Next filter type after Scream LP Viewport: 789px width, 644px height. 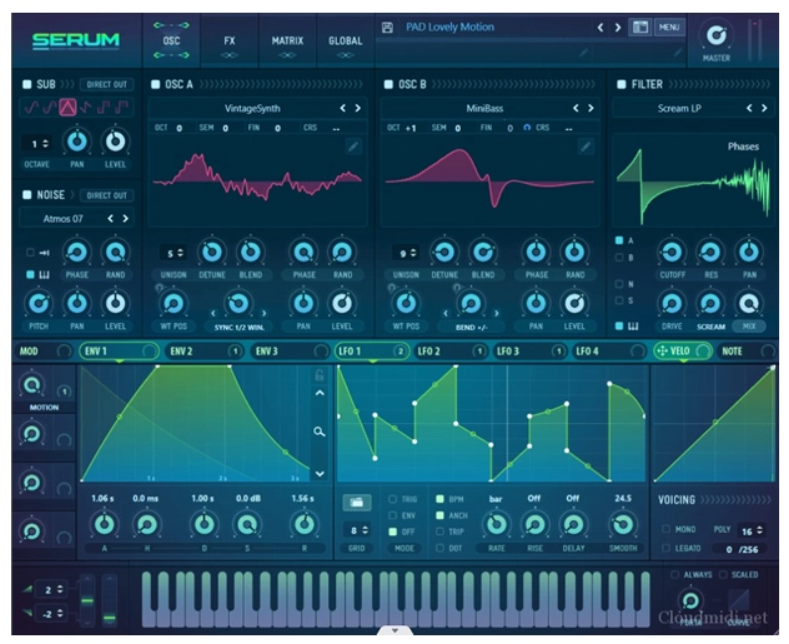(764, 108)
